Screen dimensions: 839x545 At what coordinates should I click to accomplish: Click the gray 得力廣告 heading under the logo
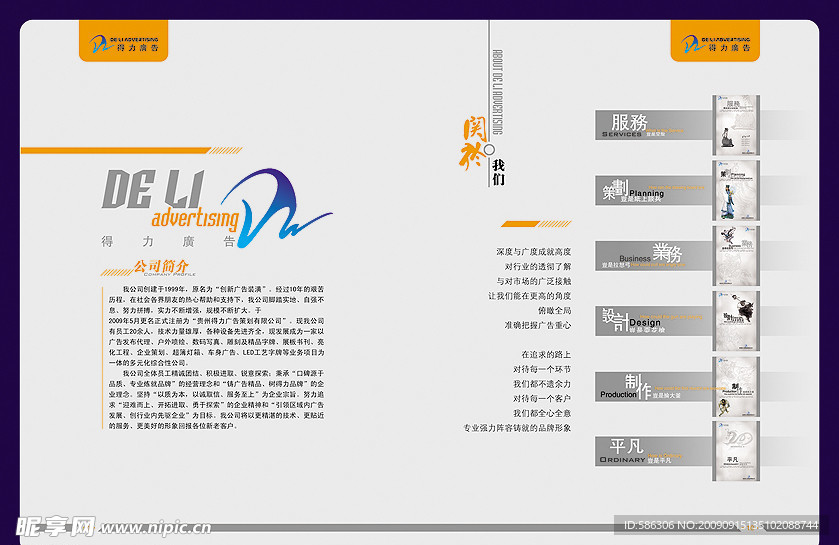[168, 242]
